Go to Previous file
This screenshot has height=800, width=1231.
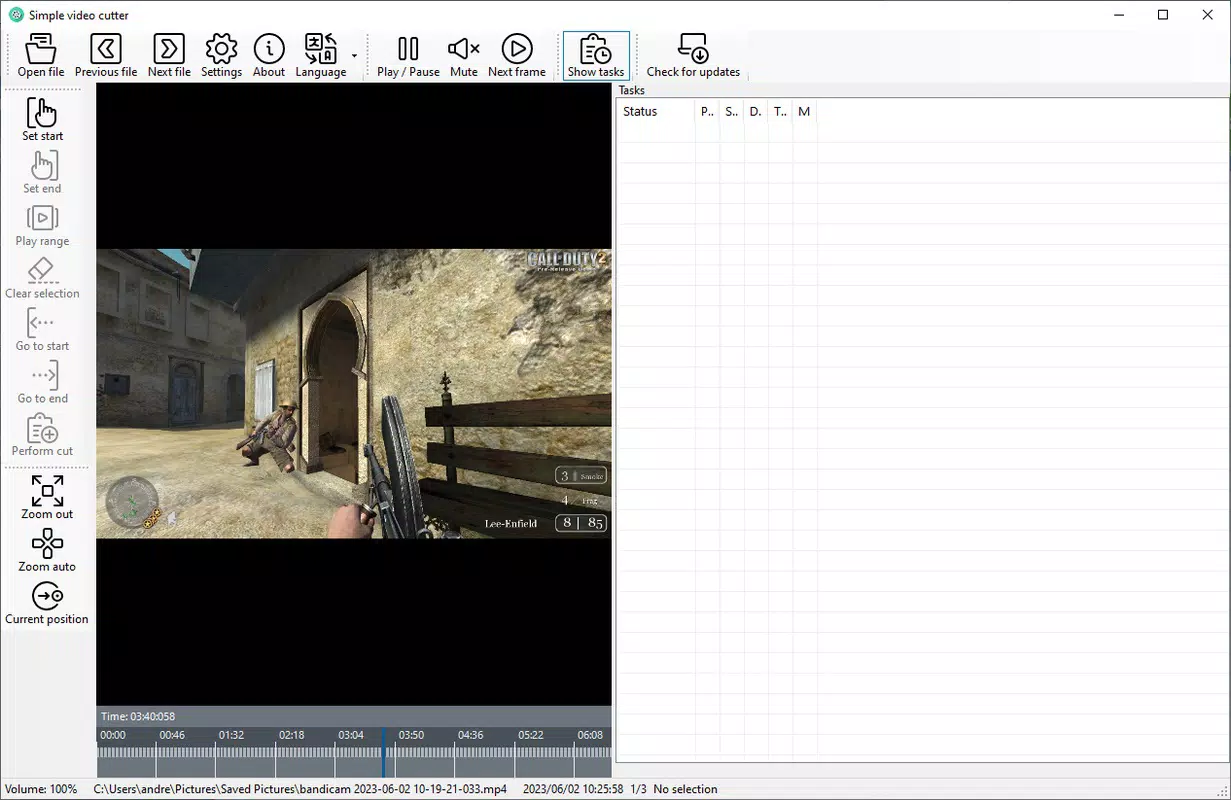click(x=106, y=56)
